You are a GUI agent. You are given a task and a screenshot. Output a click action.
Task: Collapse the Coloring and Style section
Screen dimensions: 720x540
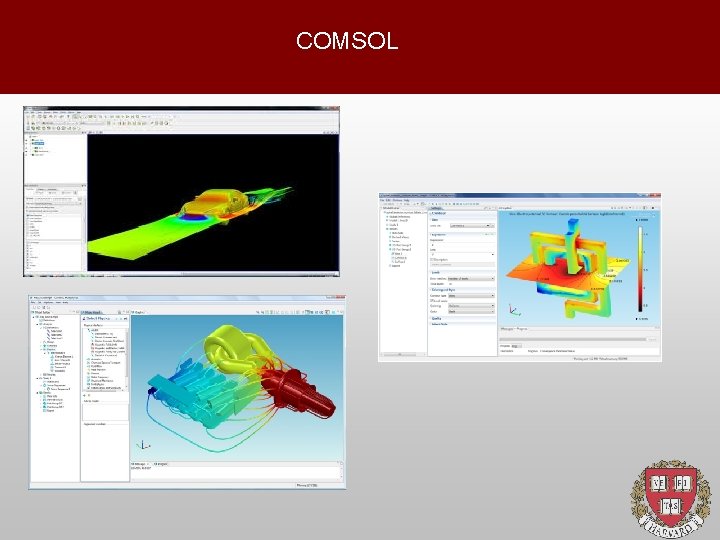[x=462, y=290]
